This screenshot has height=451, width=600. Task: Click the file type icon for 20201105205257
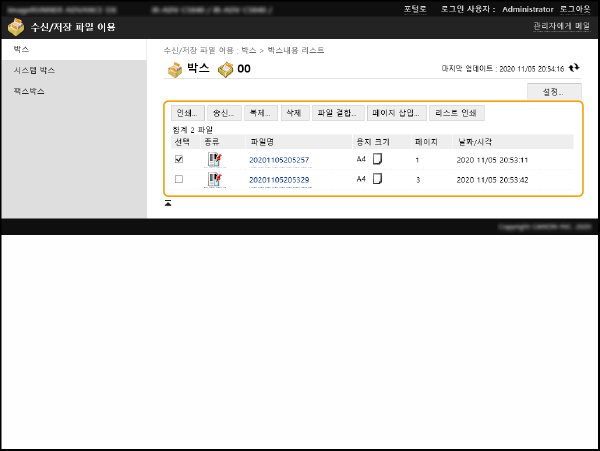pos(214,160)
